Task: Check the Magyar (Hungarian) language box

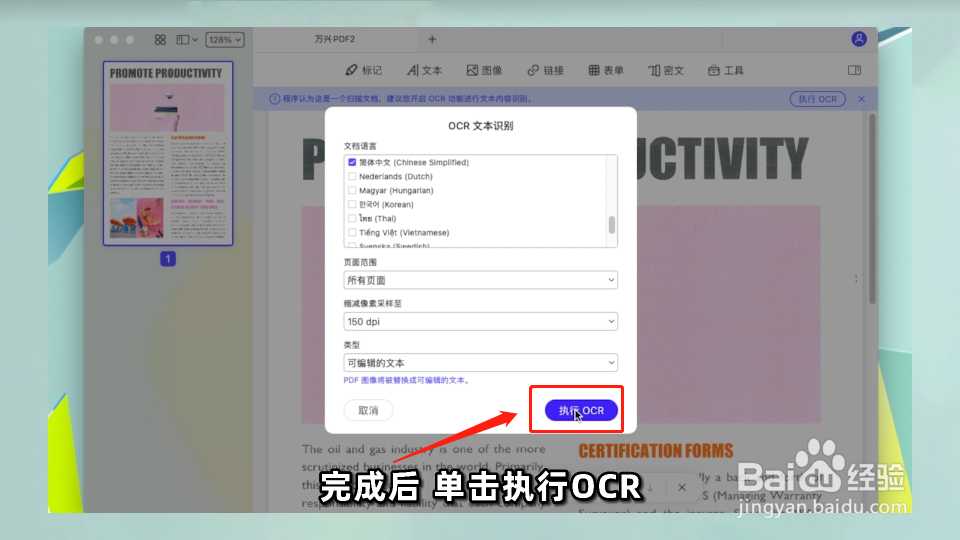Action: tap(352, 190)
